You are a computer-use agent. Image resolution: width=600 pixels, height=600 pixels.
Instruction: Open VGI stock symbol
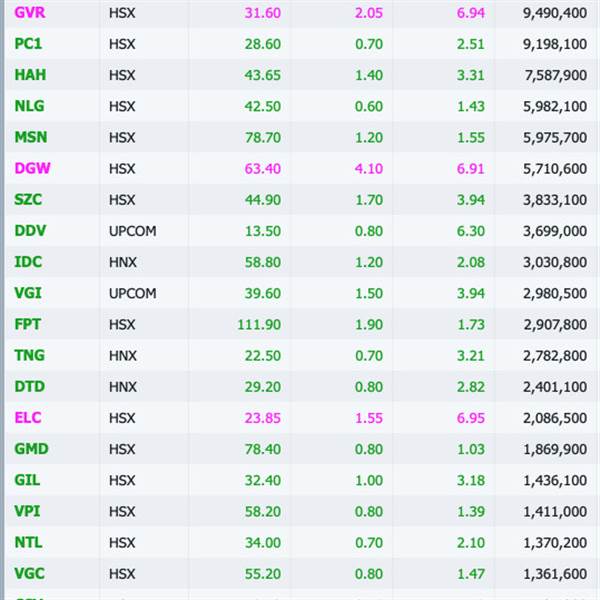pyautogui.click(x=28, y=293)
